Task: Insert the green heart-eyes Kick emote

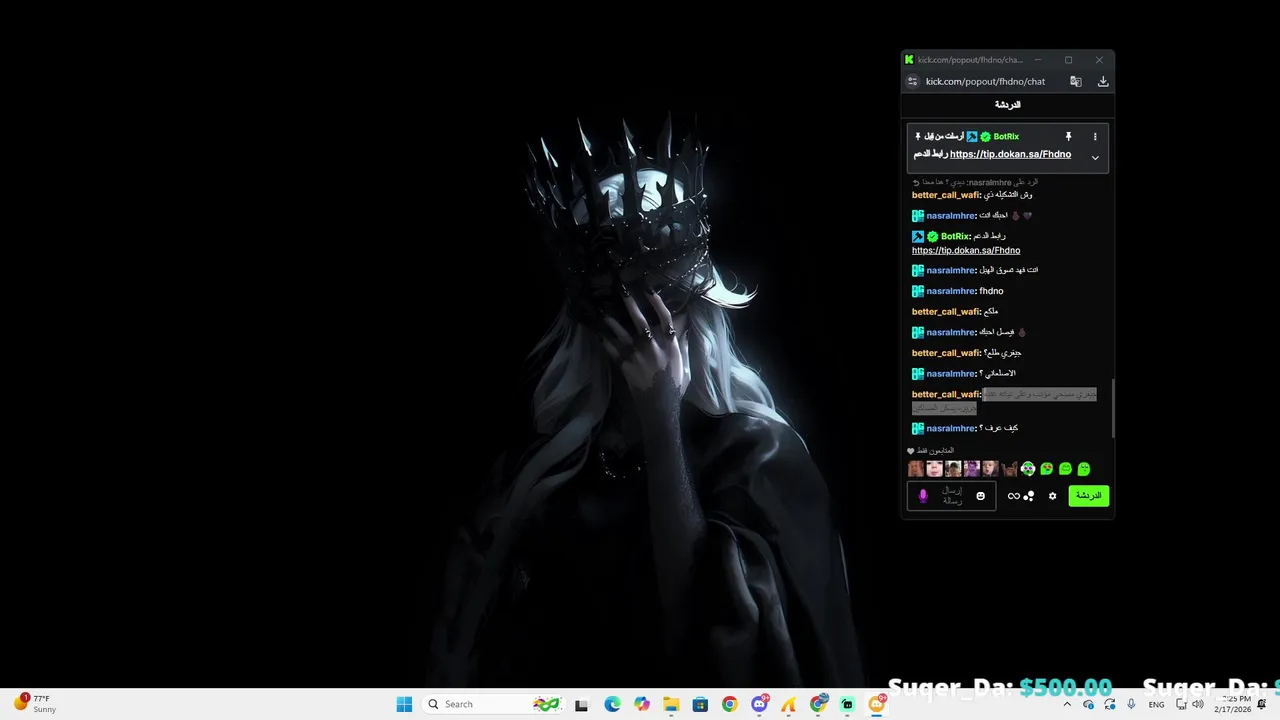Action: pos(1046,469)
